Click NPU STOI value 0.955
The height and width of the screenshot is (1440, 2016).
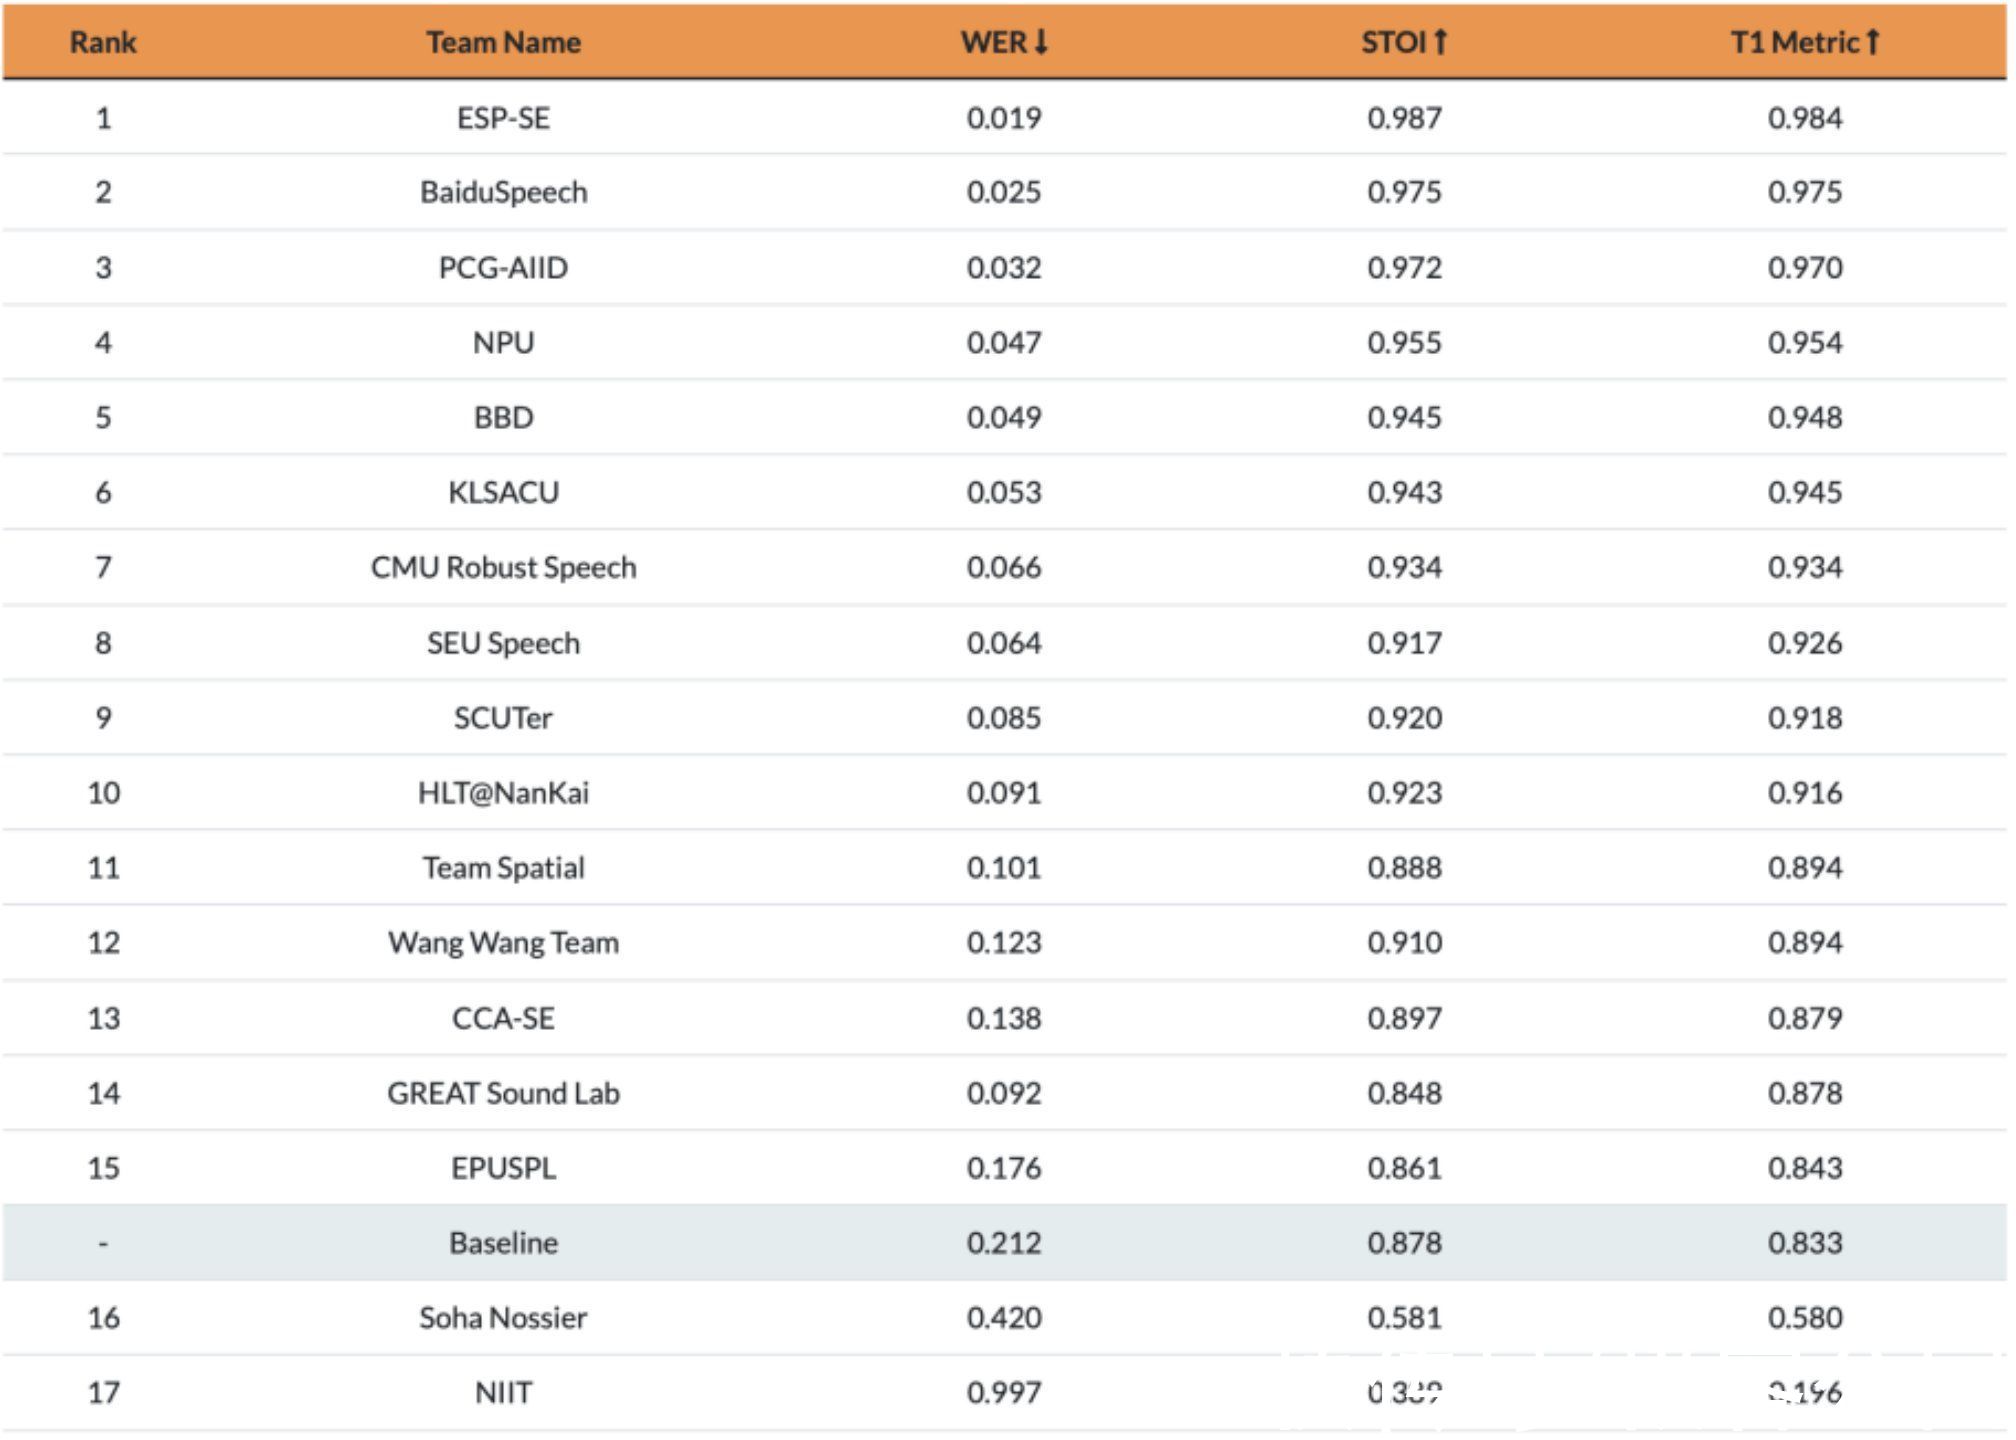pyautogui.click(x=1405, y=343)
